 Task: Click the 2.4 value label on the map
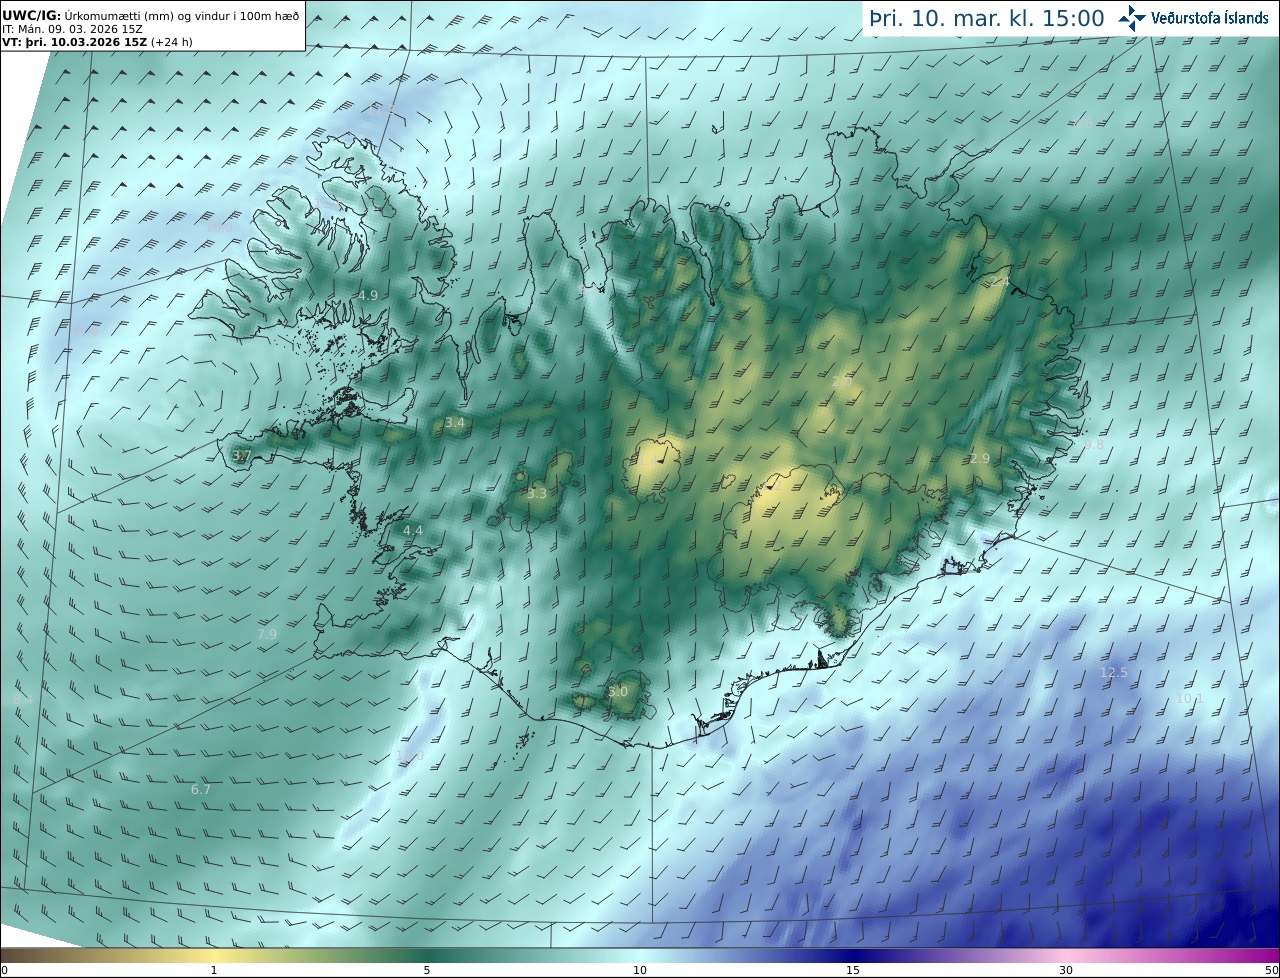pos(999,282)
